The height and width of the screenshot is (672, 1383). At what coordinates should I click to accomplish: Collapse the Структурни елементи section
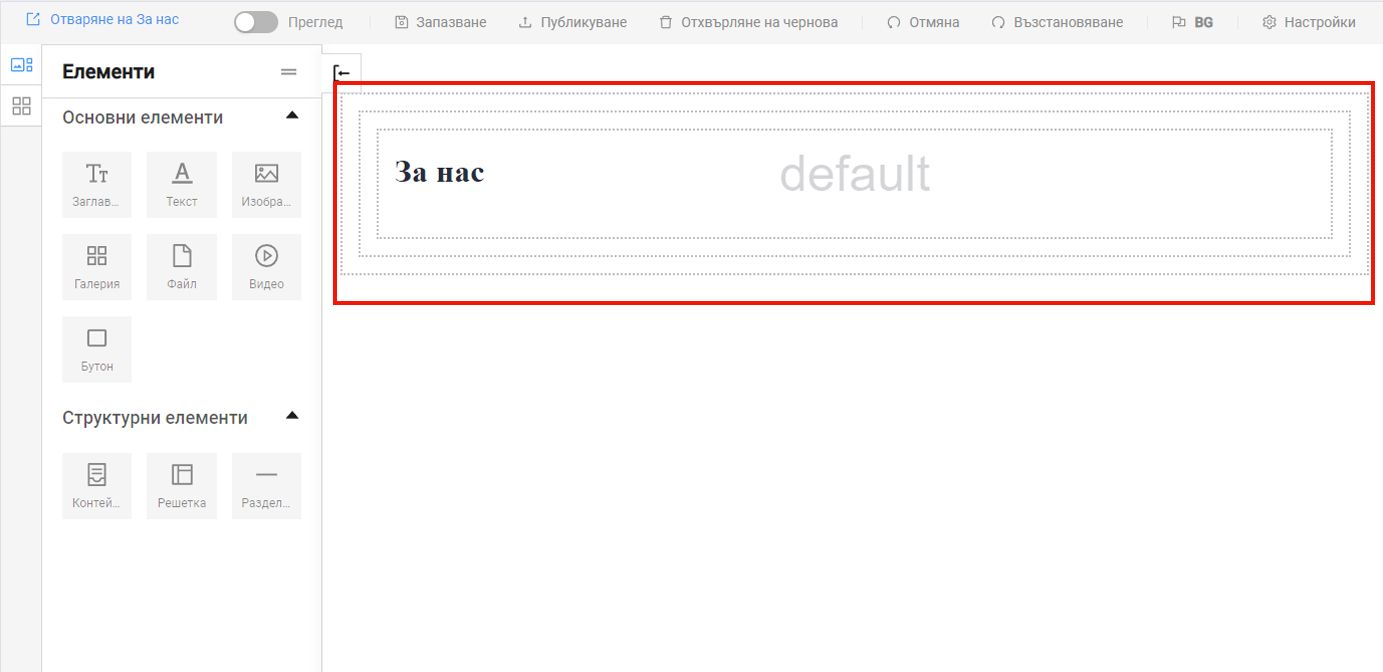coord(291,416)
